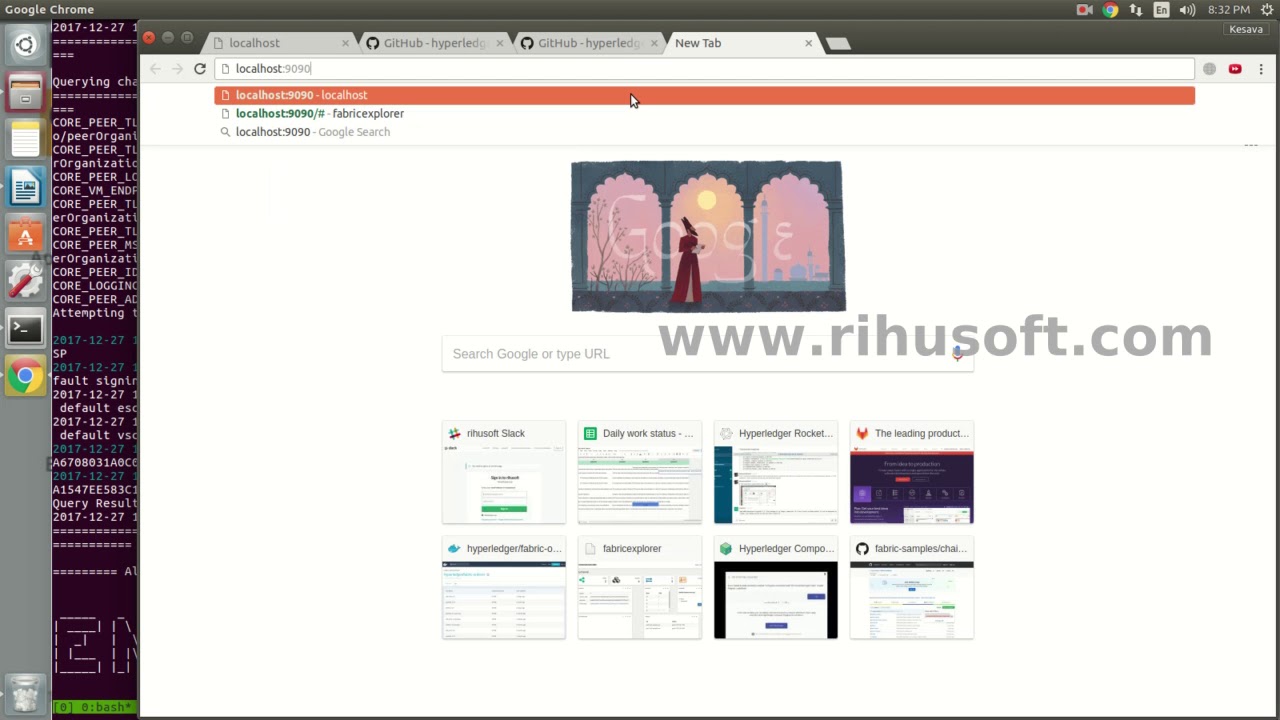Click the 'fault signin' line in the terminal

tap(95, 381)
